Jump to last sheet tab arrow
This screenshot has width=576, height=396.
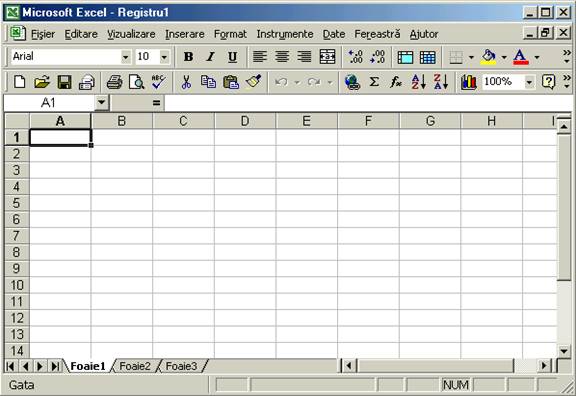(55, 366)
